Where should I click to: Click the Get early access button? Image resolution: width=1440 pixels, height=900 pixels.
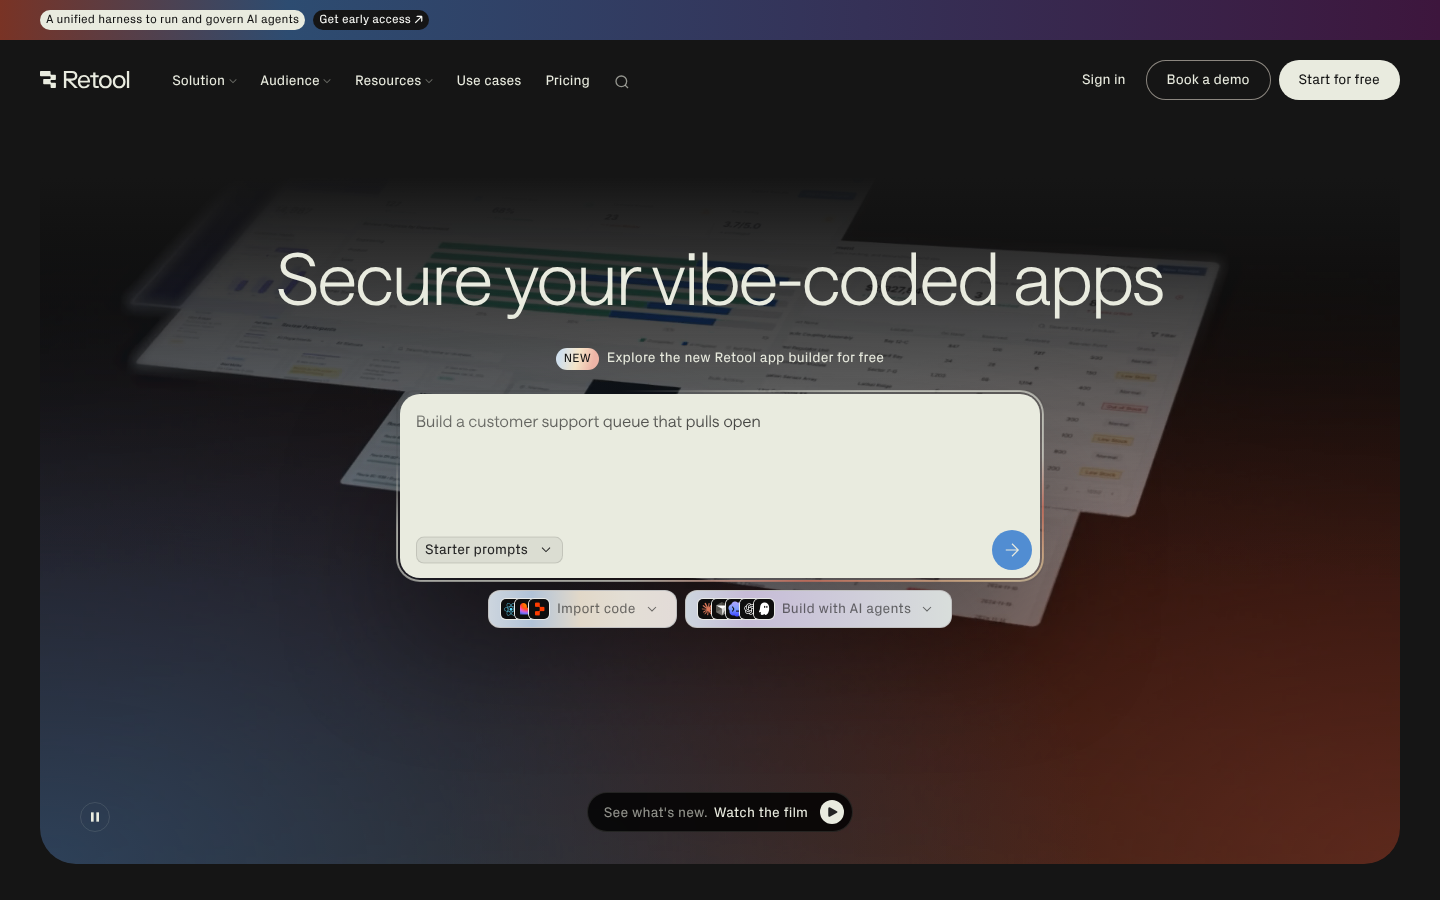tap(371, 20)
